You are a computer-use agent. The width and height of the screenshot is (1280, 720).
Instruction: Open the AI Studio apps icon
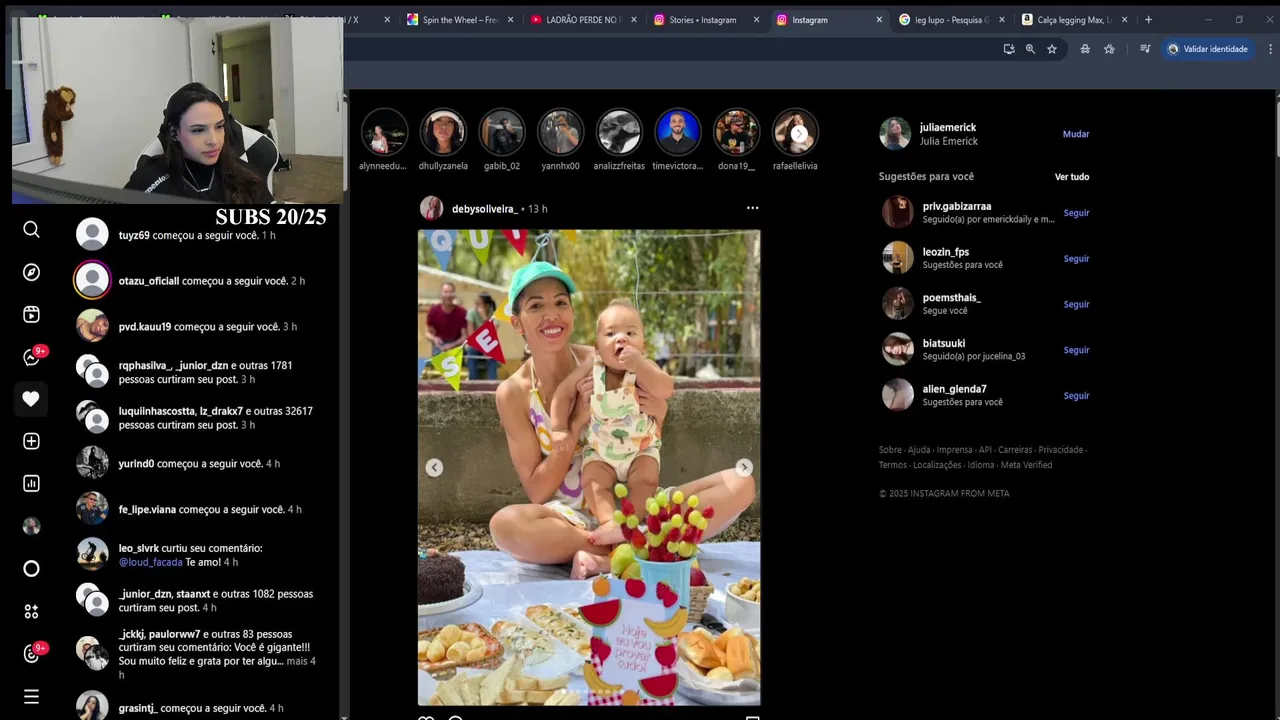click(x=31, y=611)
